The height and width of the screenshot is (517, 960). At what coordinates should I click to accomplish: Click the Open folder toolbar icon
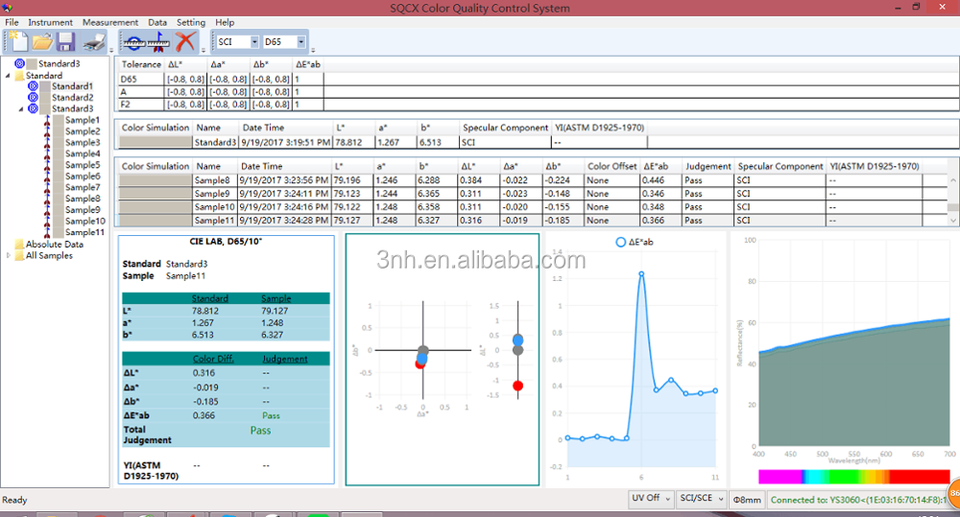pos(42,42)
